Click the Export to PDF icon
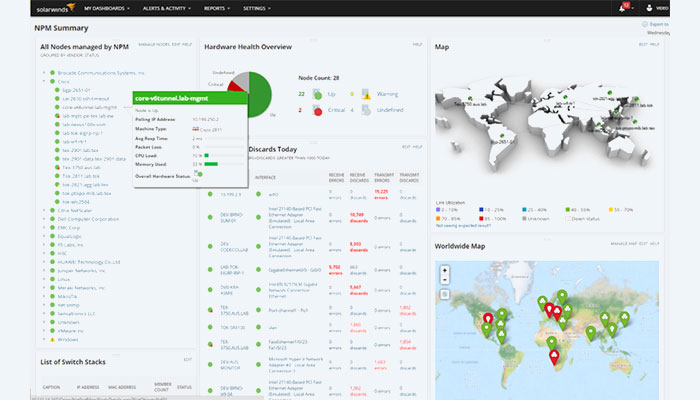 click(x=645, y=24)
